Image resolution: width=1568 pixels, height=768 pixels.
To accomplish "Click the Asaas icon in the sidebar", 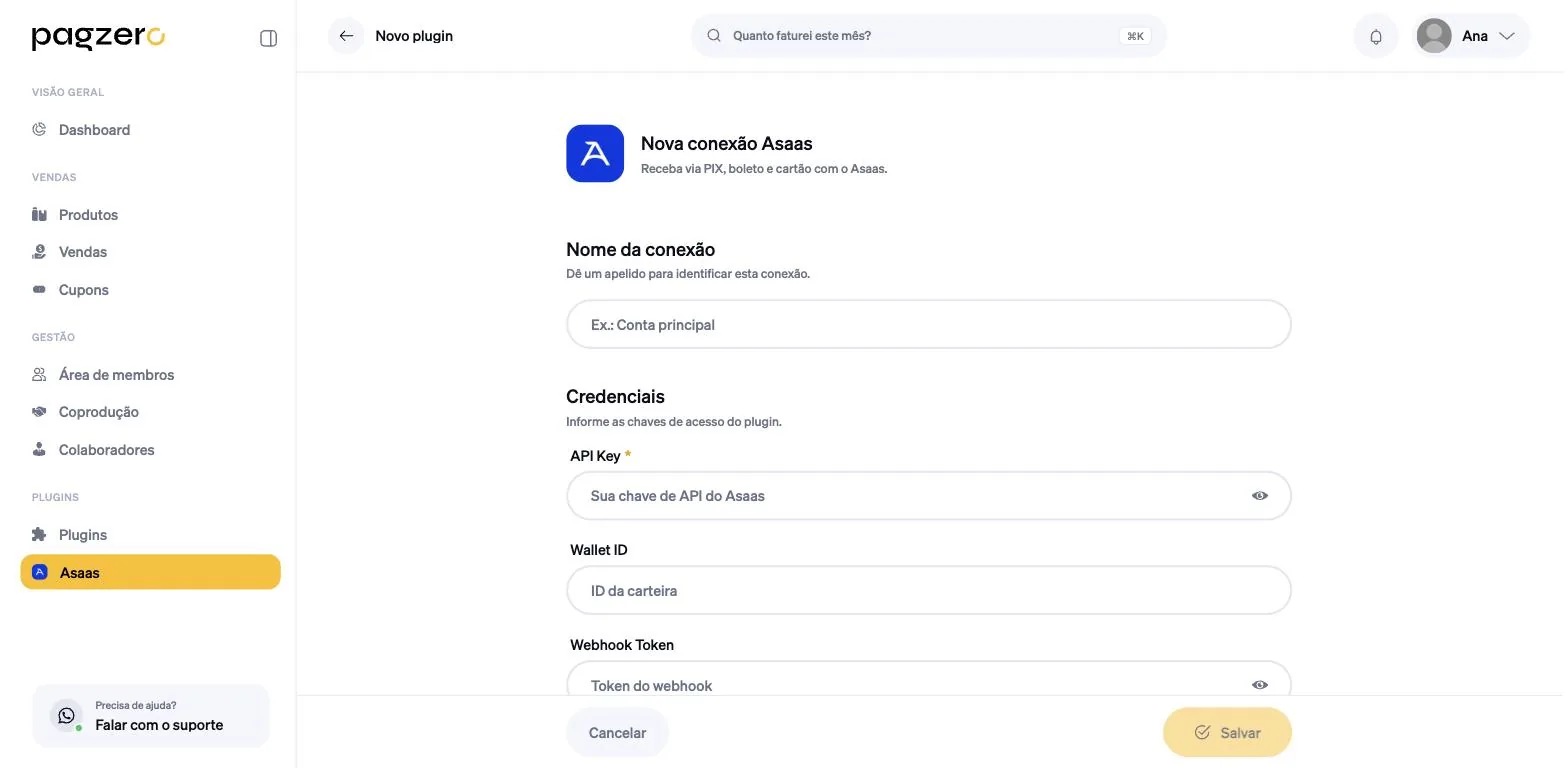I will pos(40,572).
